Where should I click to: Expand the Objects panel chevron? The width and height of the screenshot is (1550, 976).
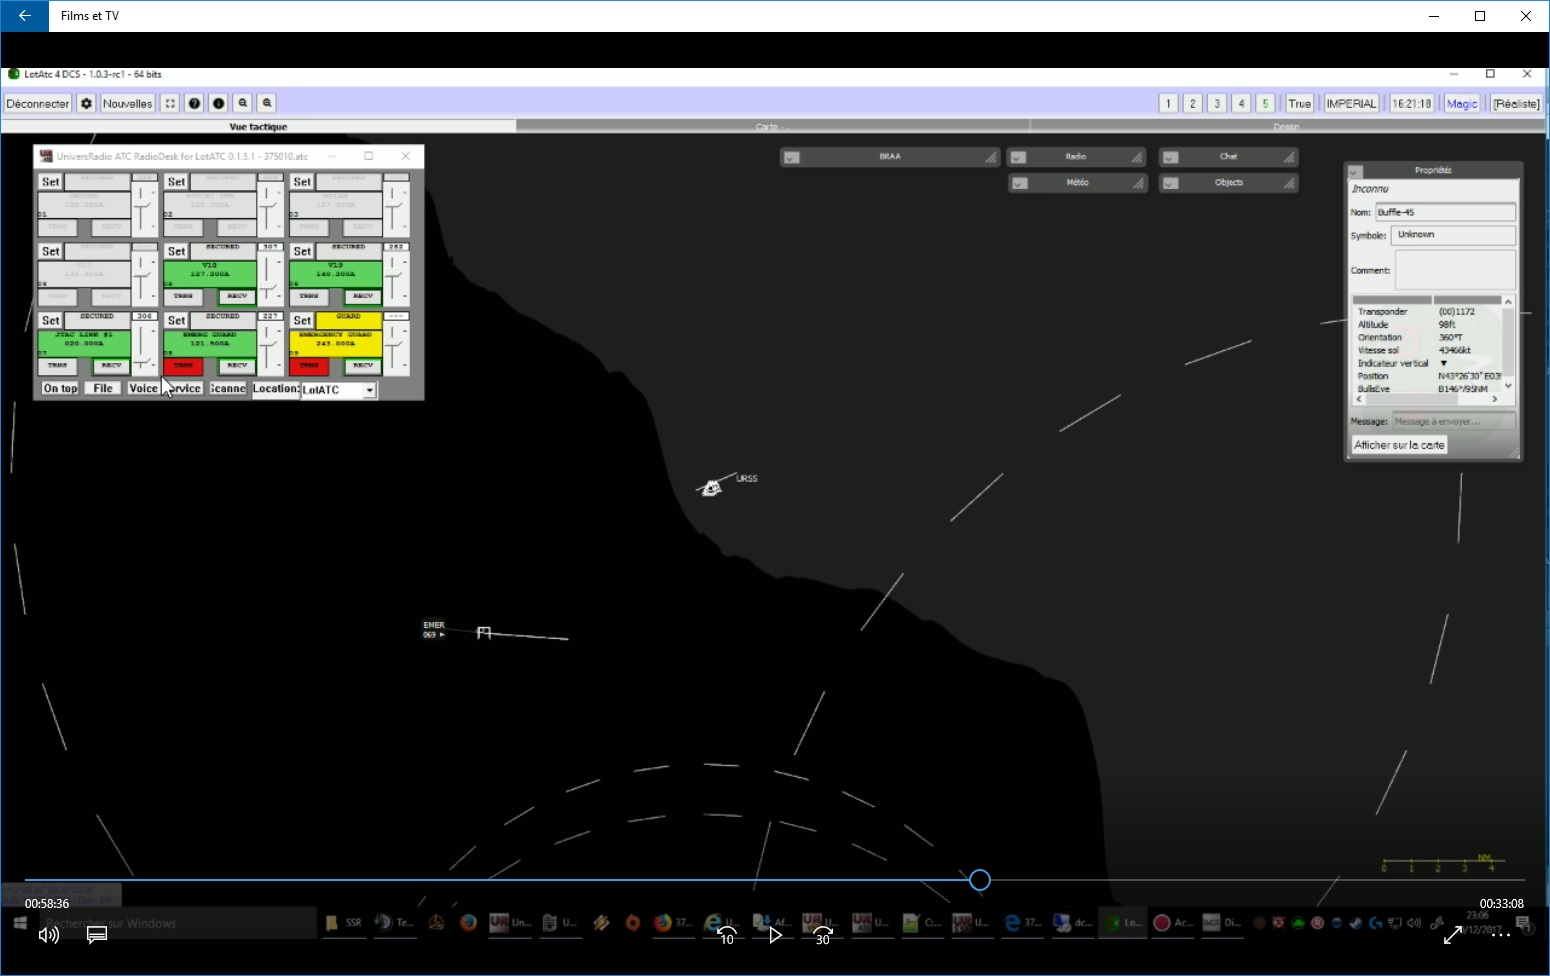(1170, 183)
